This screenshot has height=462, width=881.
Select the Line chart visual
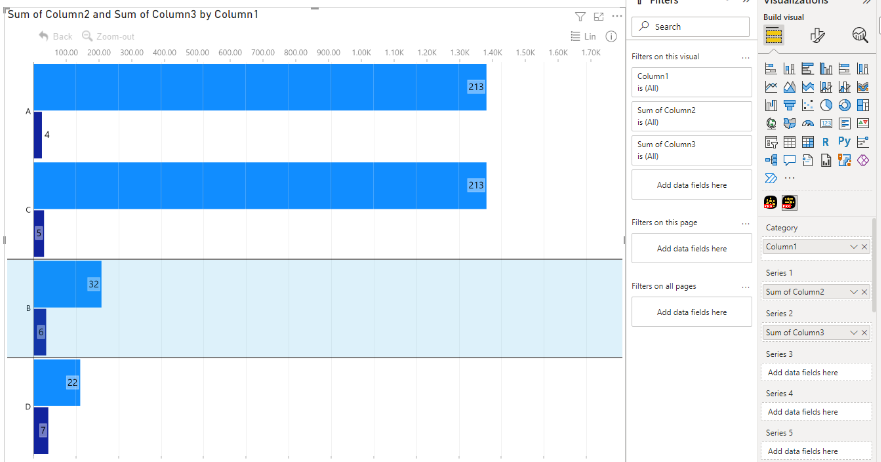click(x=771, y=87)
